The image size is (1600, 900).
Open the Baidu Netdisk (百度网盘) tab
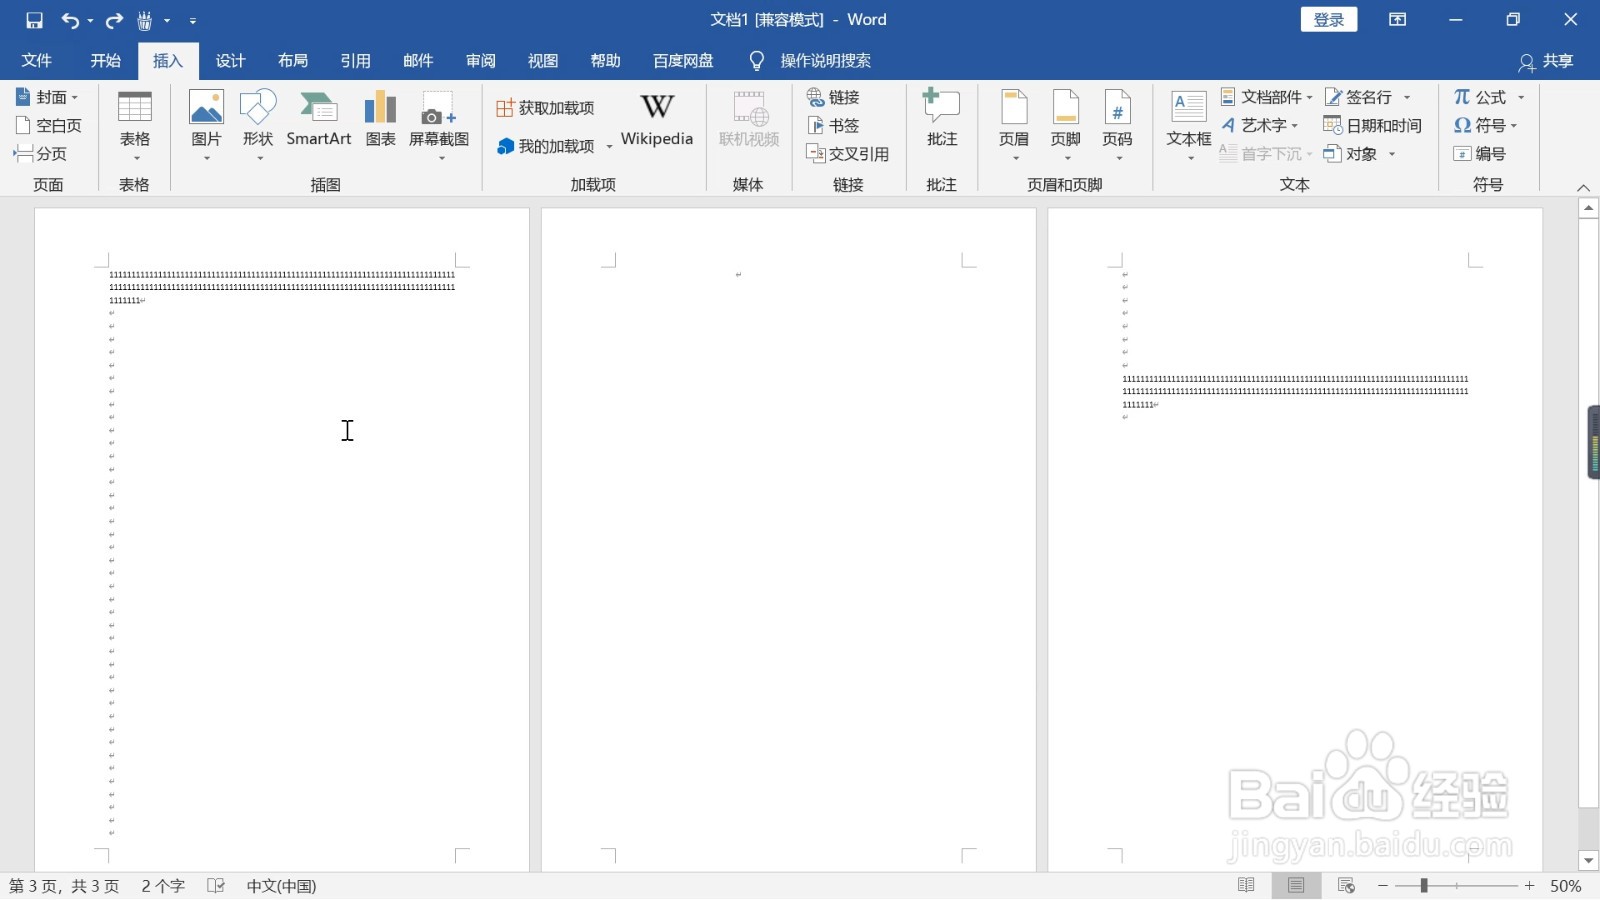coord(683,60)
